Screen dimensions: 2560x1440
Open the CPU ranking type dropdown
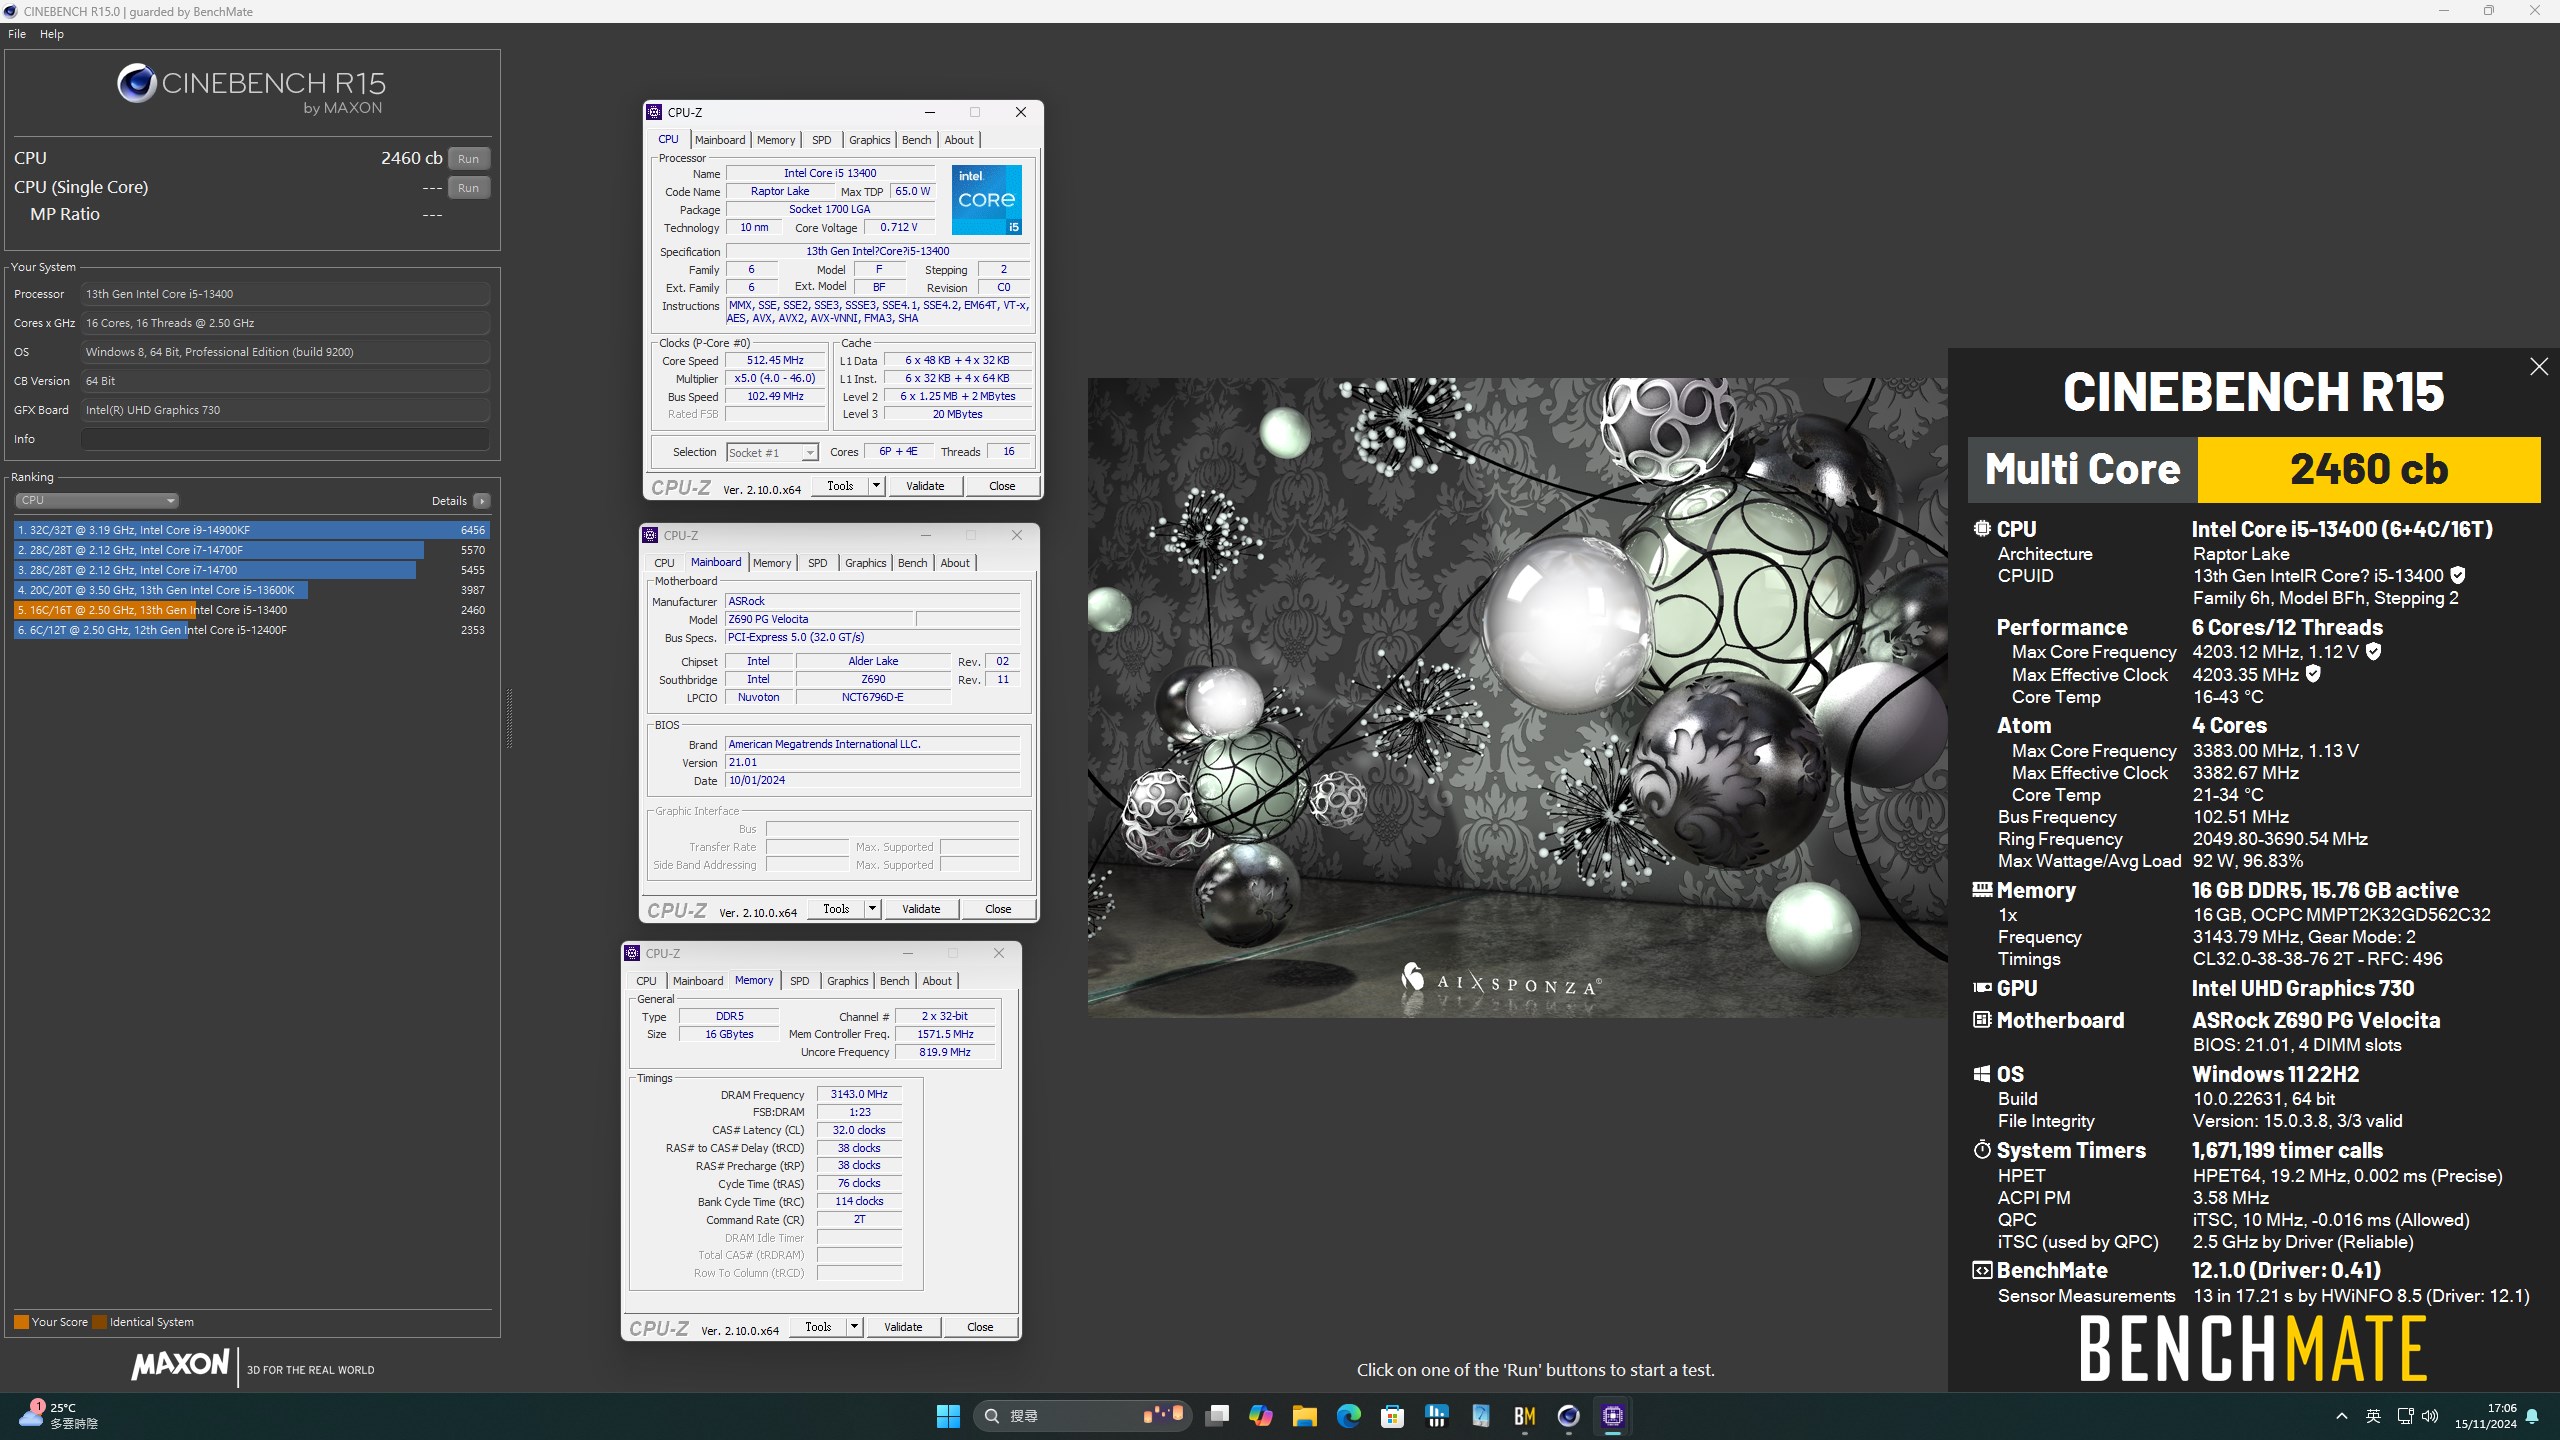pos(97,500)
